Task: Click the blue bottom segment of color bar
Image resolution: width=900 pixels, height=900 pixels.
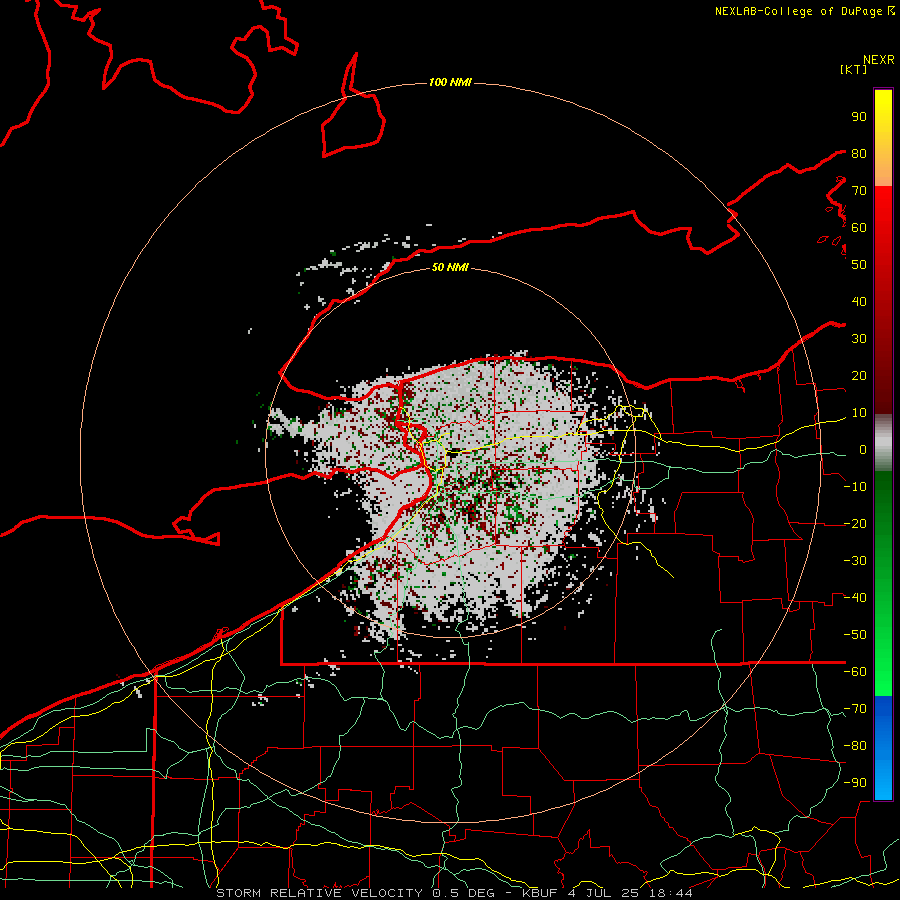Action: click(883, 748)
